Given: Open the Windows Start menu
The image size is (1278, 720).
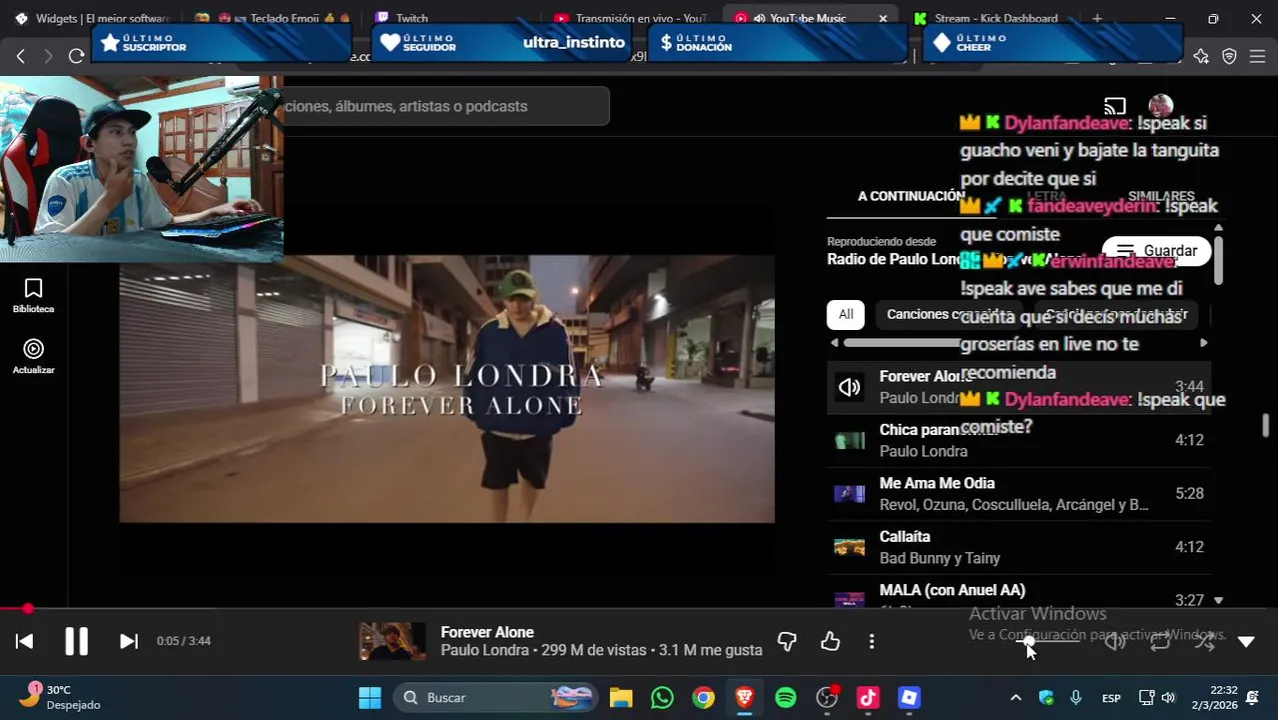Looking at the screenshot, I should coord(370,697).
